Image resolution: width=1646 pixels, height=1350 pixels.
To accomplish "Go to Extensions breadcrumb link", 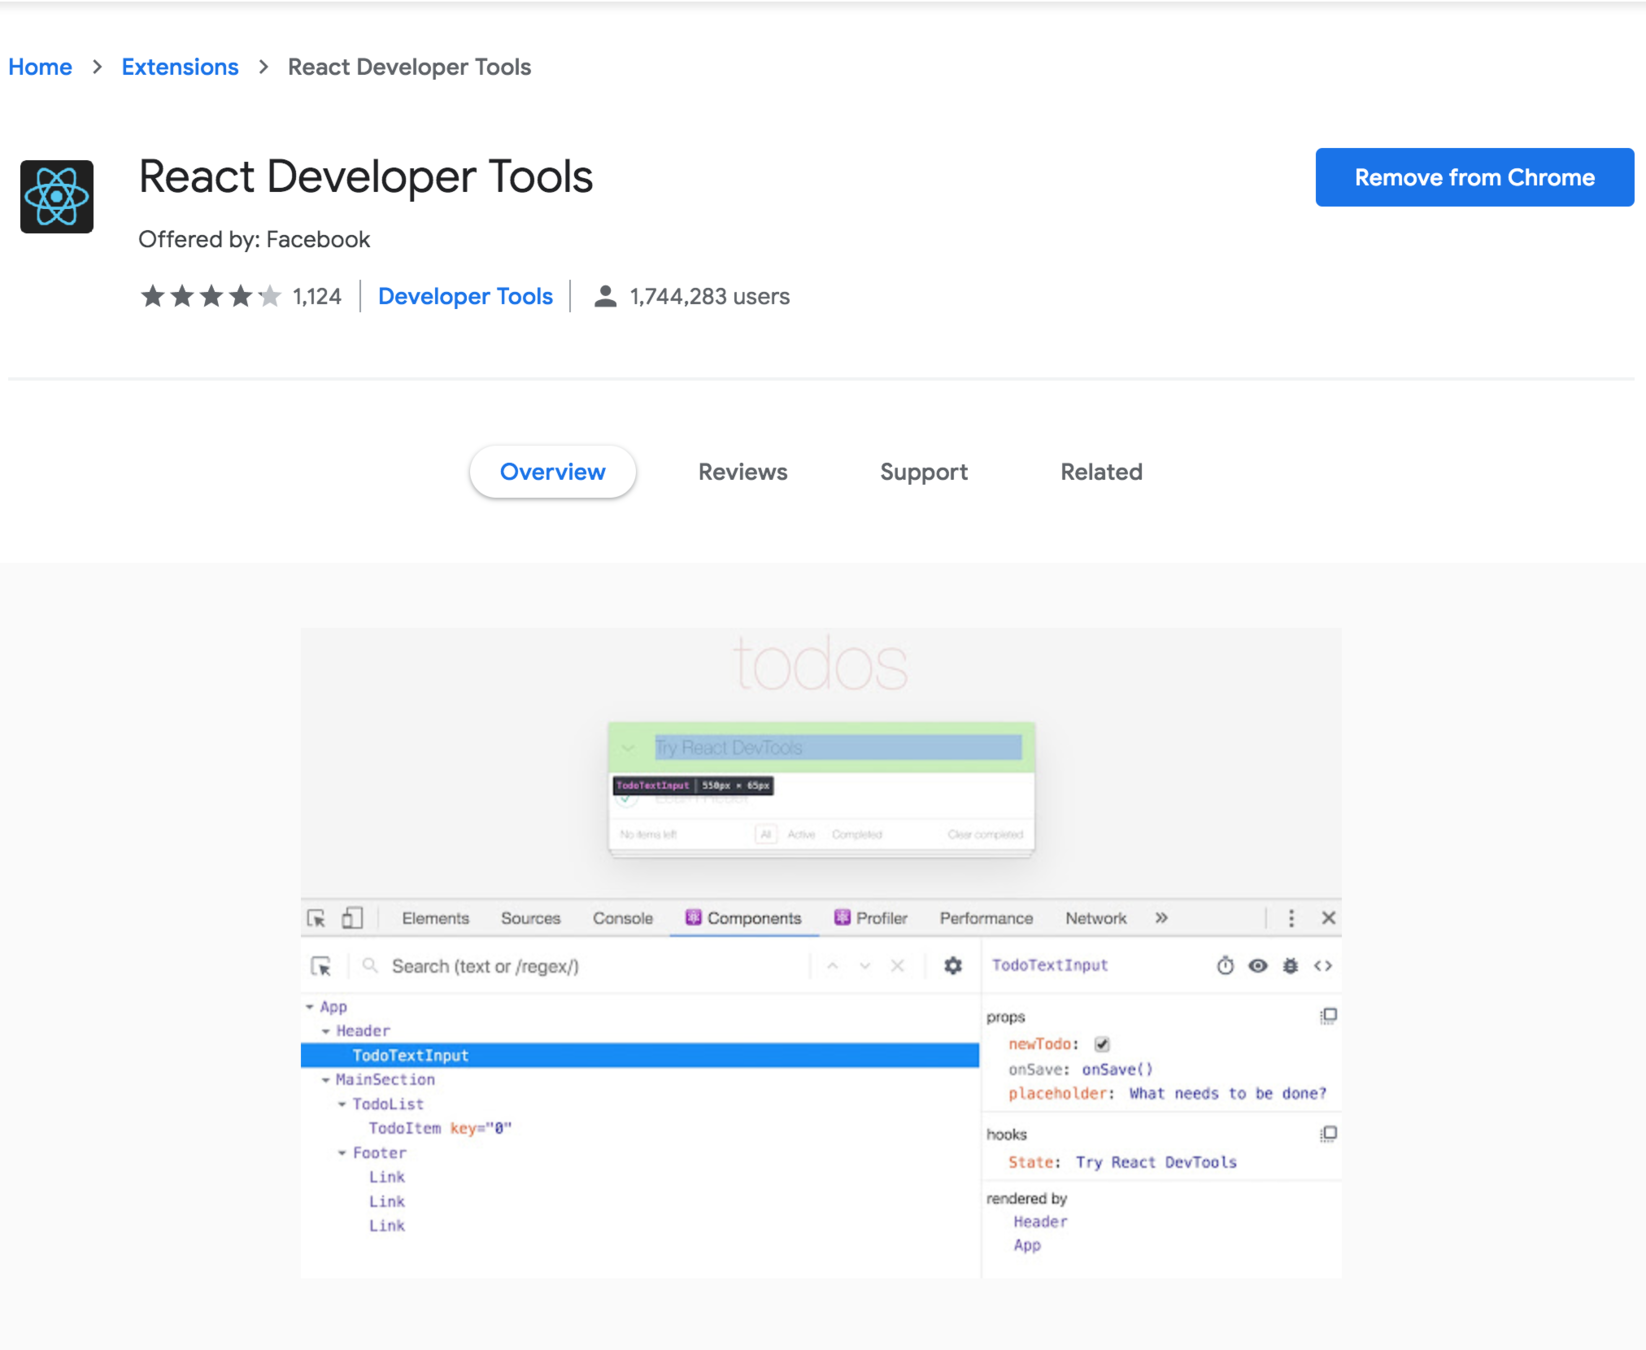I will [180, 67].
